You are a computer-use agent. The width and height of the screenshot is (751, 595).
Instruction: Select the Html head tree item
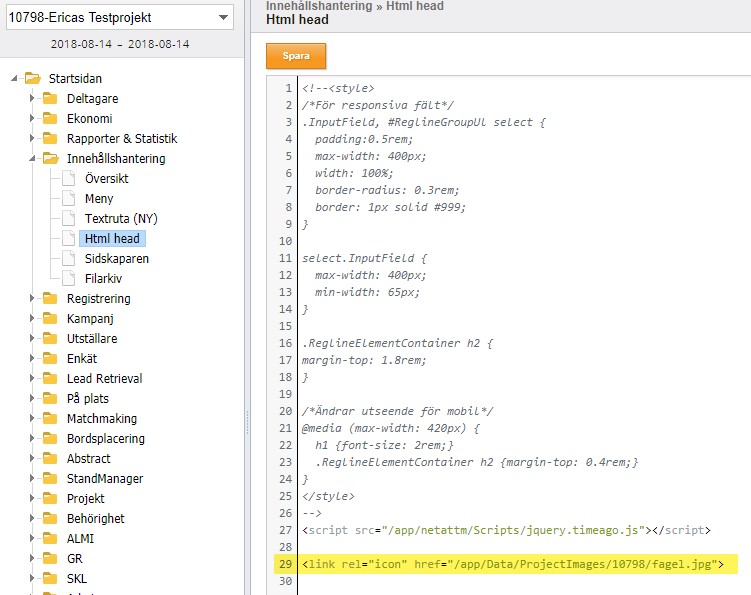click(112, 239)
